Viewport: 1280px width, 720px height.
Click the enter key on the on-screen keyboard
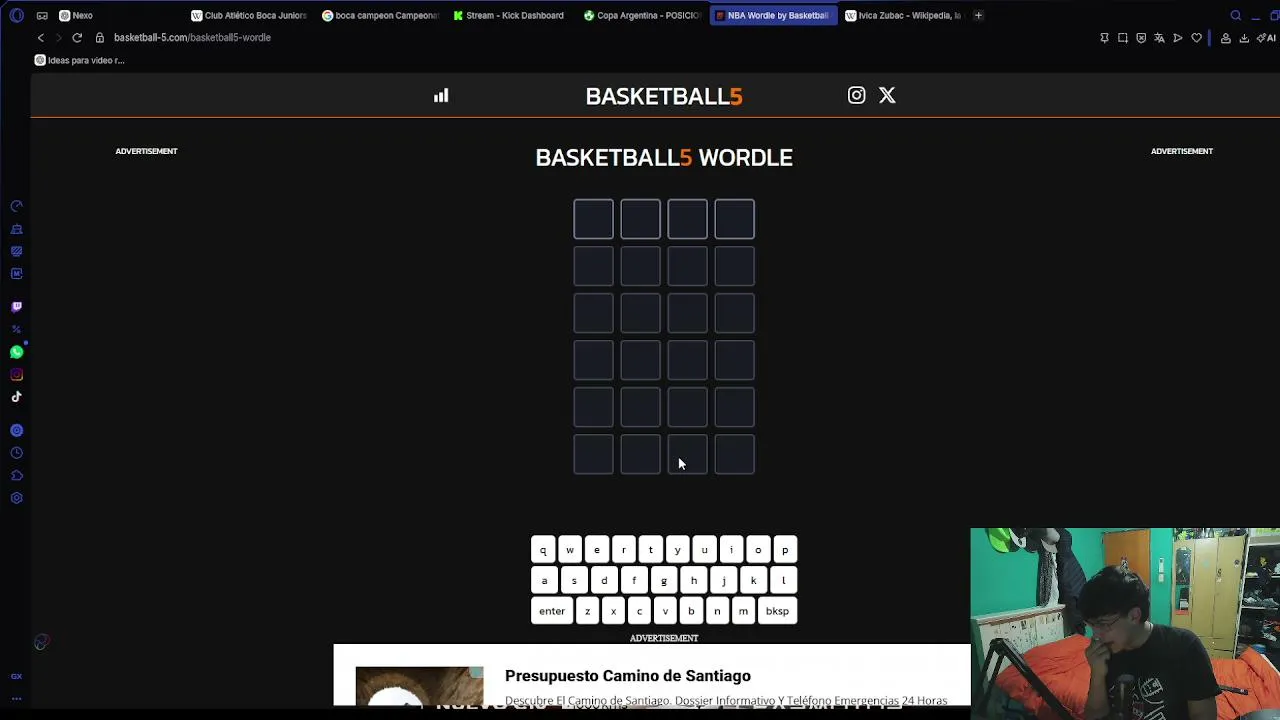[x=552, y=611]
